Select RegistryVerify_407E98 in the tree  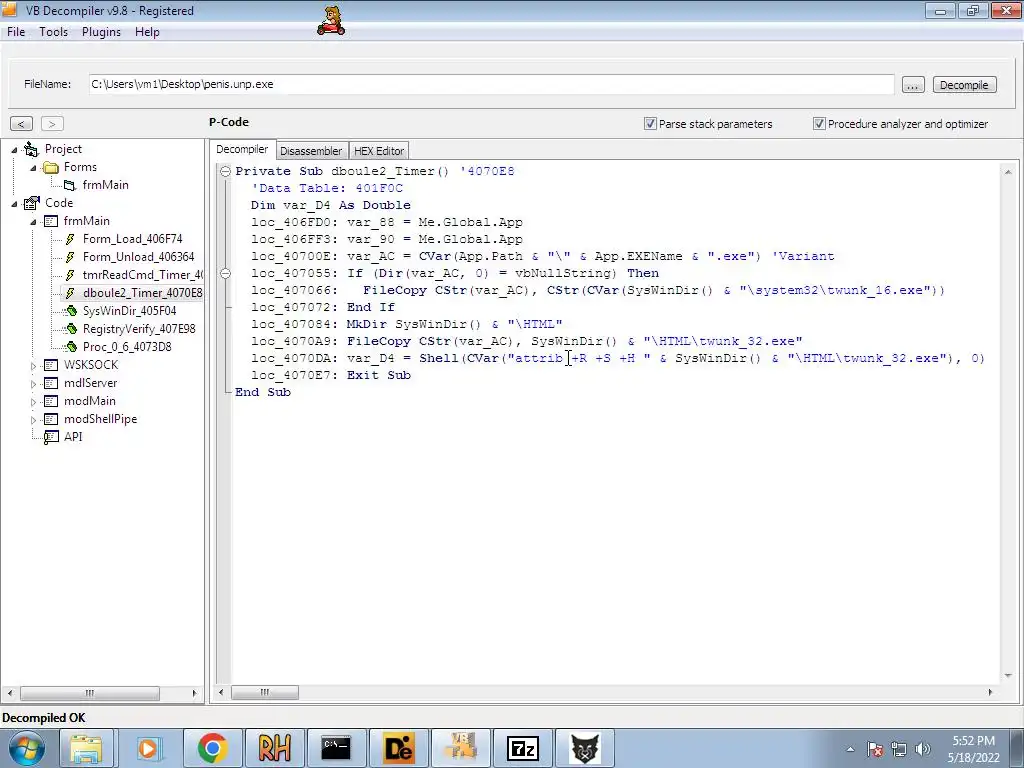click(x=139, y=329)
